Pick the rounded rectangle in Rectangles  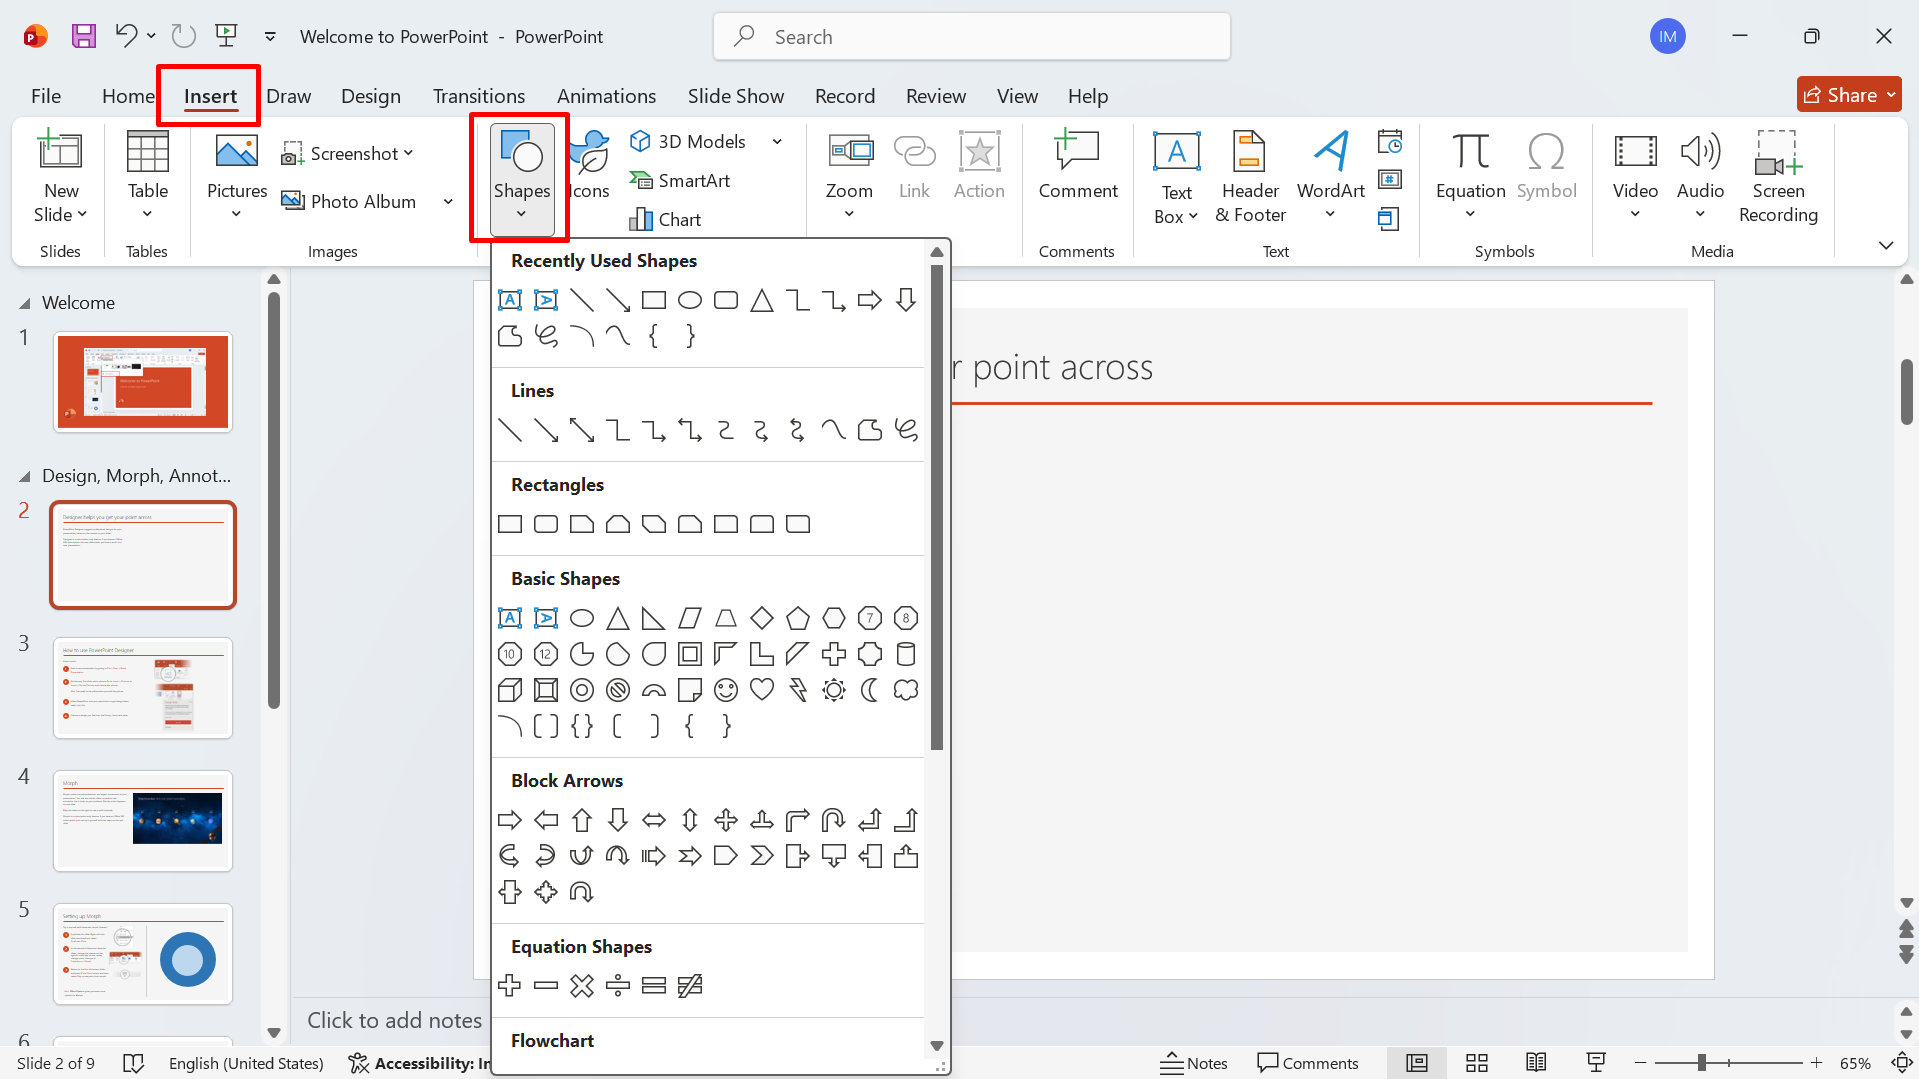[546, 524]
